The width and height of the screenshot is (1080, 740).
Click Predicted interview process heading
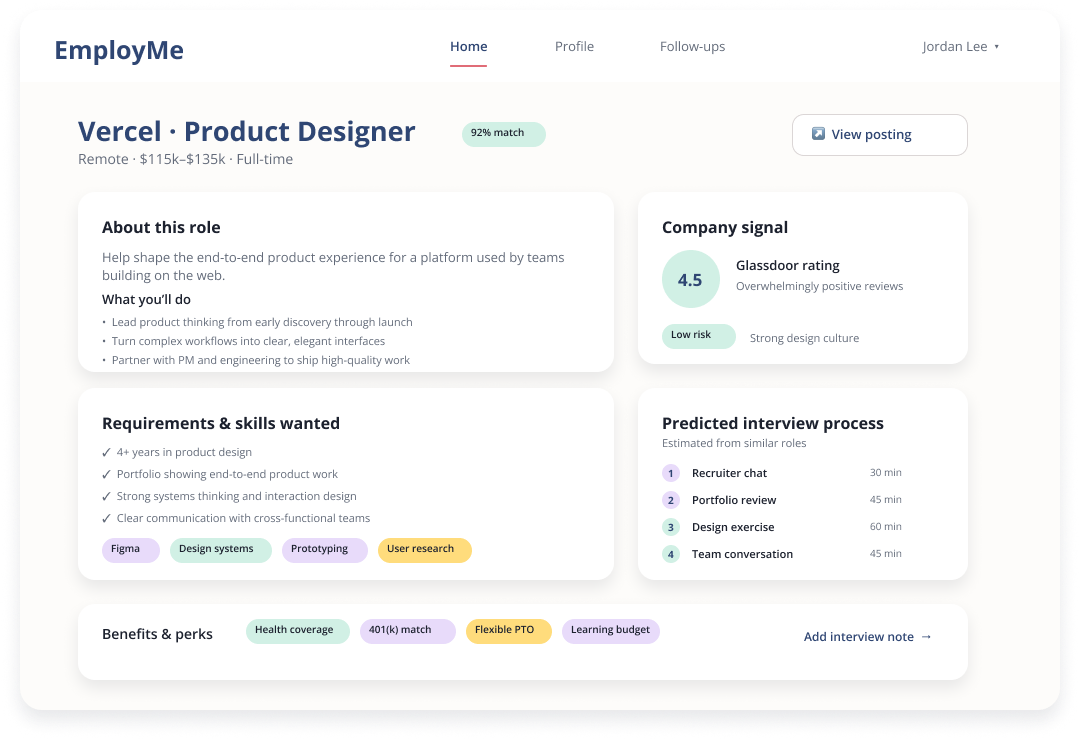point(773,423)
